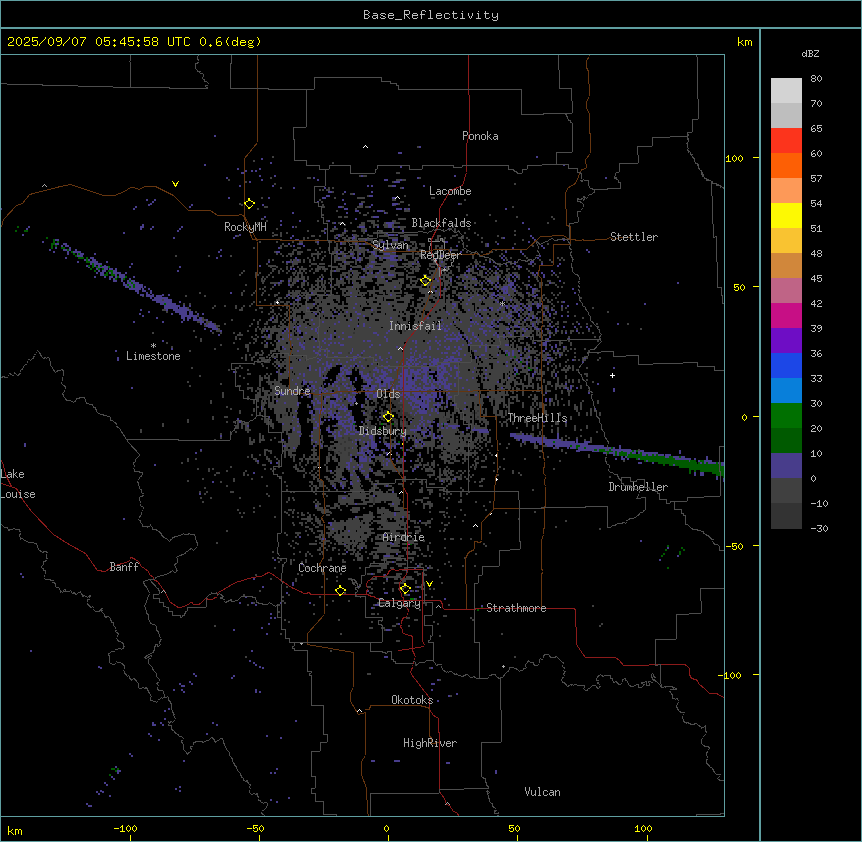Image resolution: width=862 pixels, height=842 pixels.
Task: Click the -50 tick on the right y-axis
Action: tap(734, 546)
